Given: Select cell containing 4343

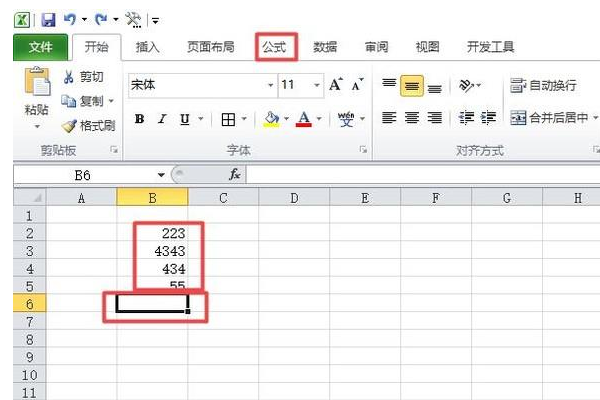Looking at the screenshot, I should [152, 251].
